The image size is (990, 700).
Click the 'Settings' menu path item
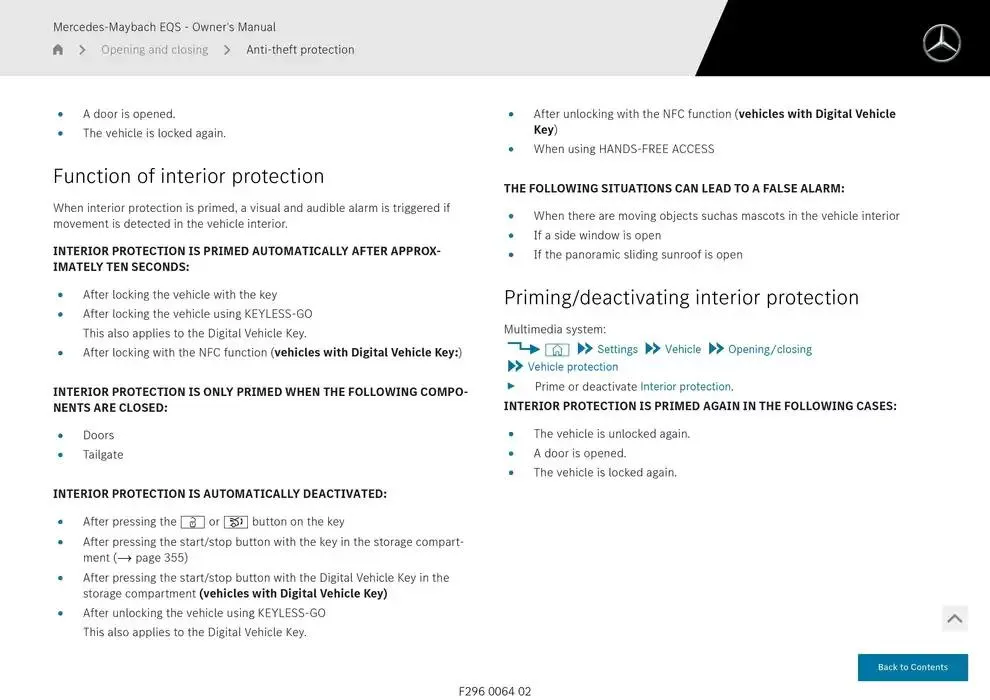(x=617, y=349)
